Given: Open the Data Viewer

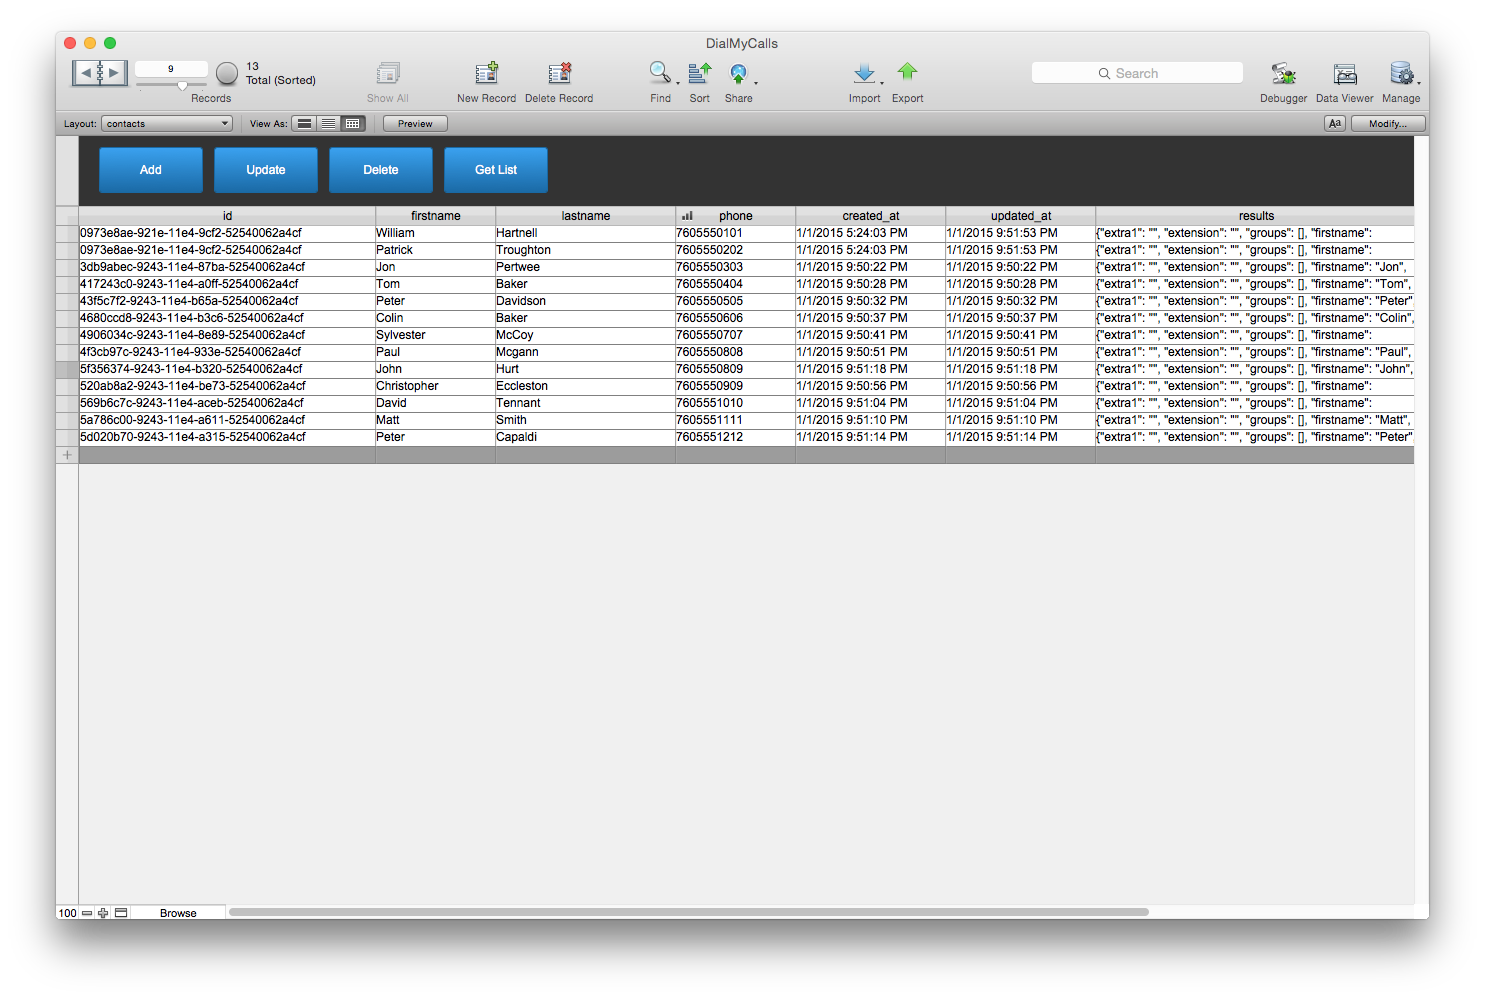Looking at the screenshot, I should point(1345,74).
